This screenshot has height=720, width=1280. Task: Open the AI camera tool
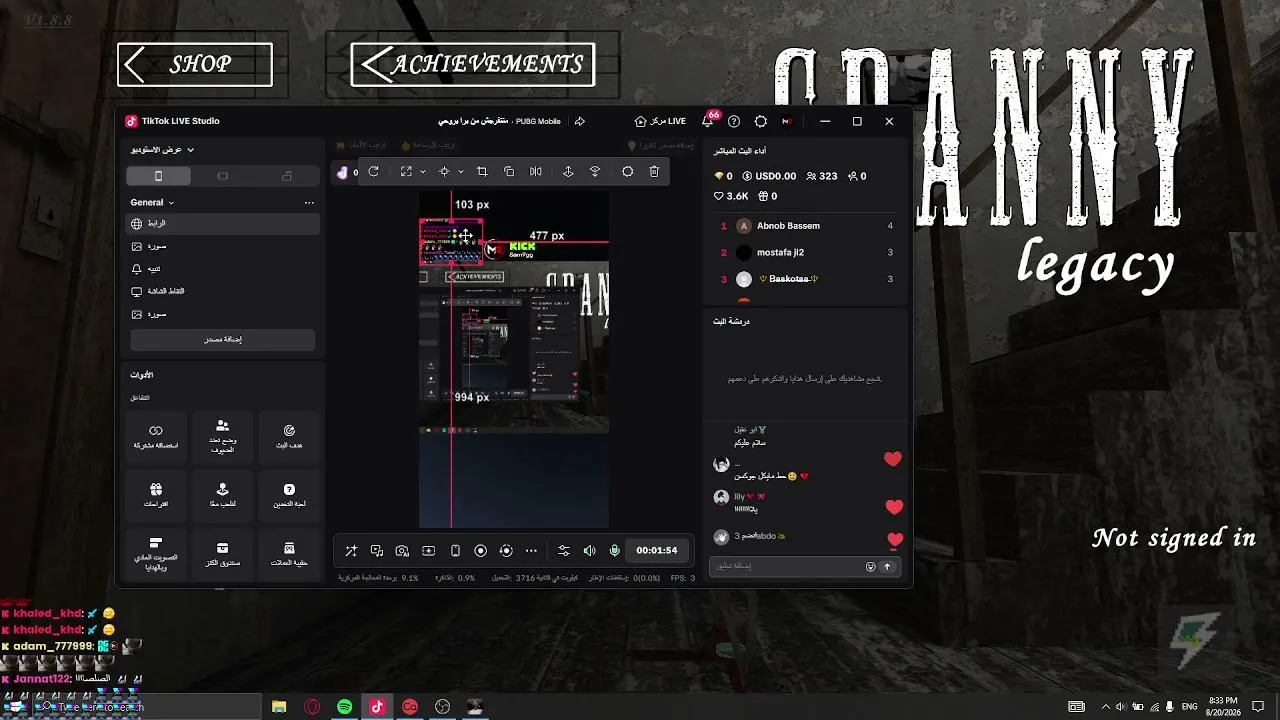[x=402, y=550]
